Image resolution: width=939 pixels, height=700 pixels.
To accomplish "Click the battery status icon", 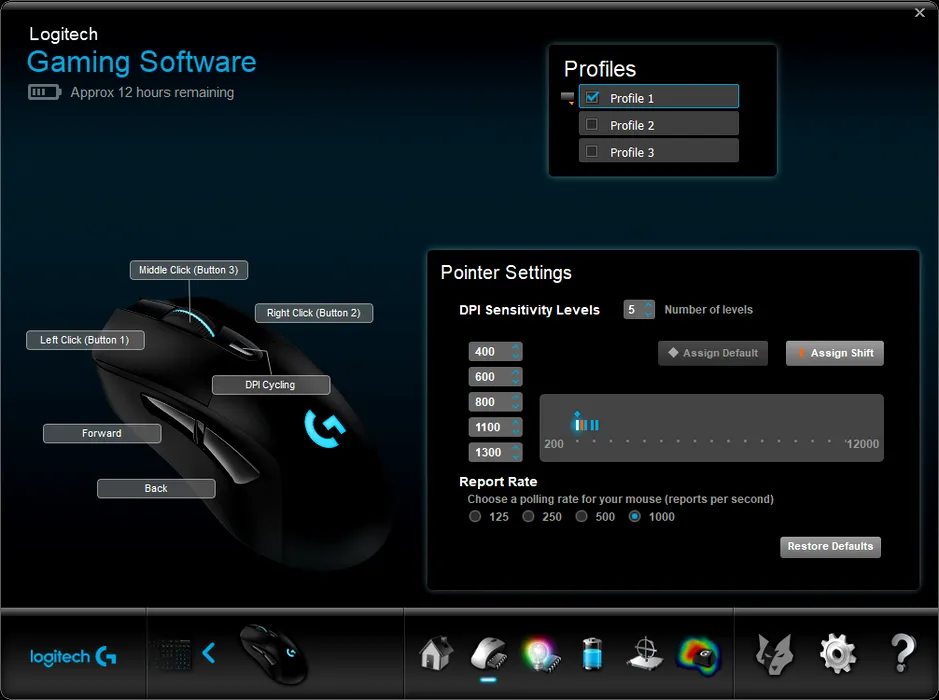I will [44, 92].
